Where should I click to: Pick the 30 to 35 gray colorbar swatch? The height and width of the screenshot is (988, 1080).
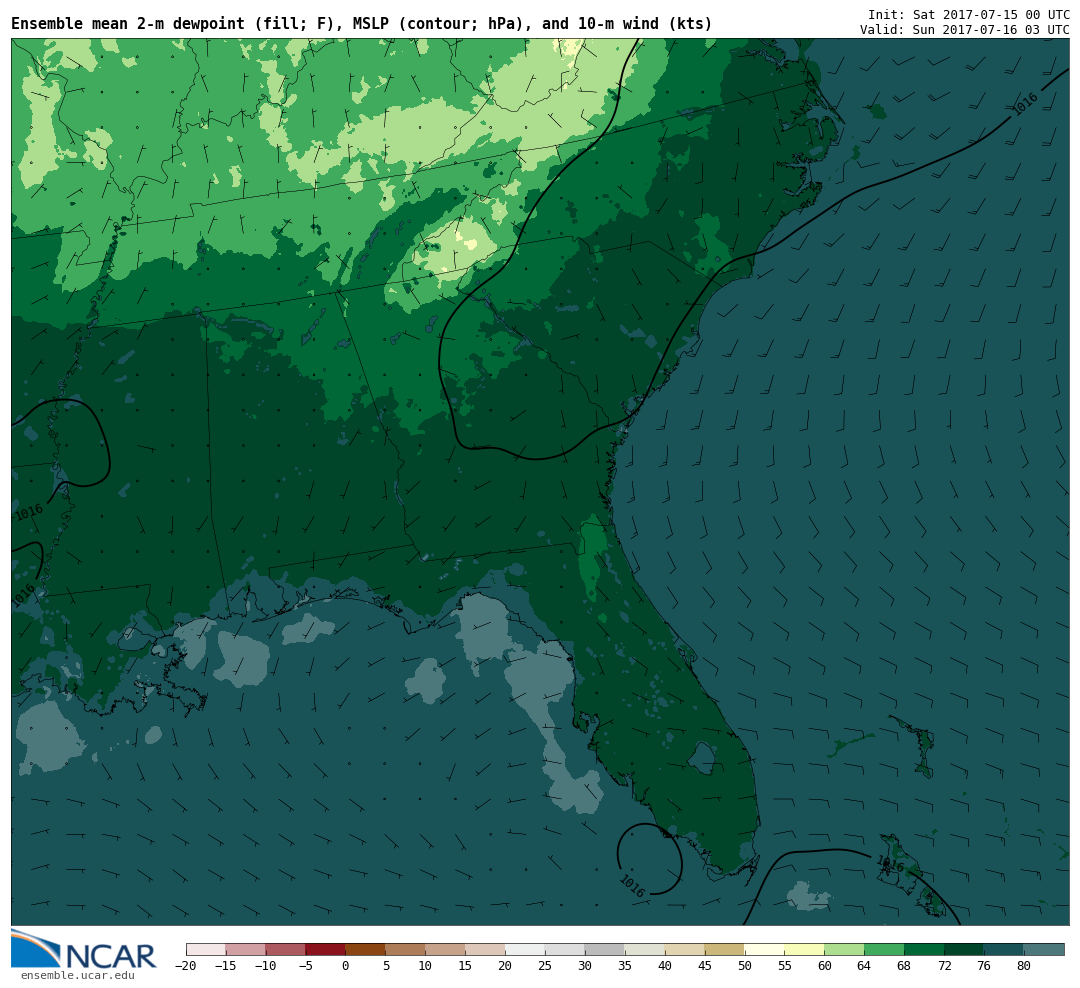pyautogui.click(x=605, y=949)
